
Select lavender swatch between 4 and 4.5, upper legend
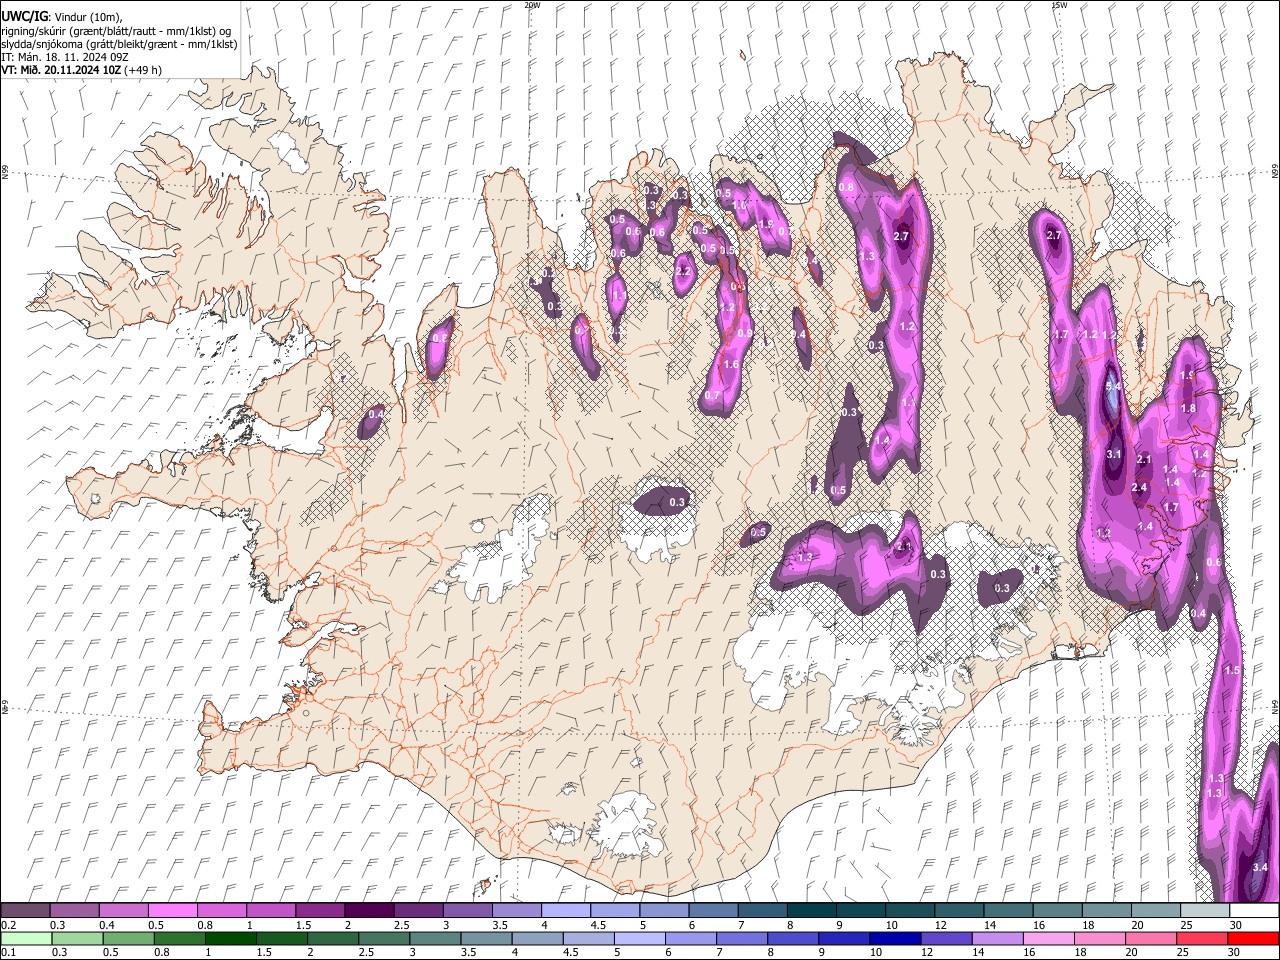(x=568, y=911)
